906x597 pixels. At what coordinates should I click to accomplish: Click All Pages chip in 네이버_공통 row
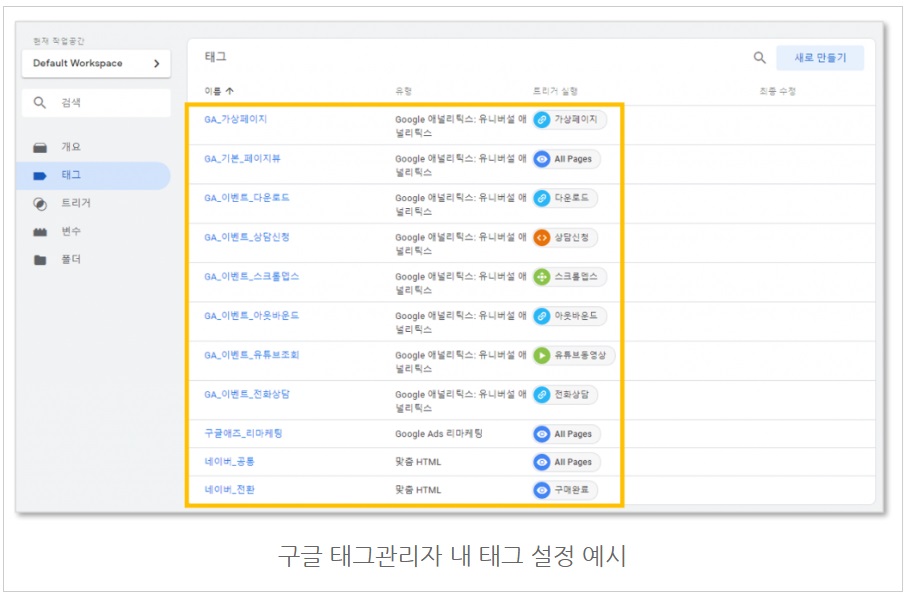point(567,462)
